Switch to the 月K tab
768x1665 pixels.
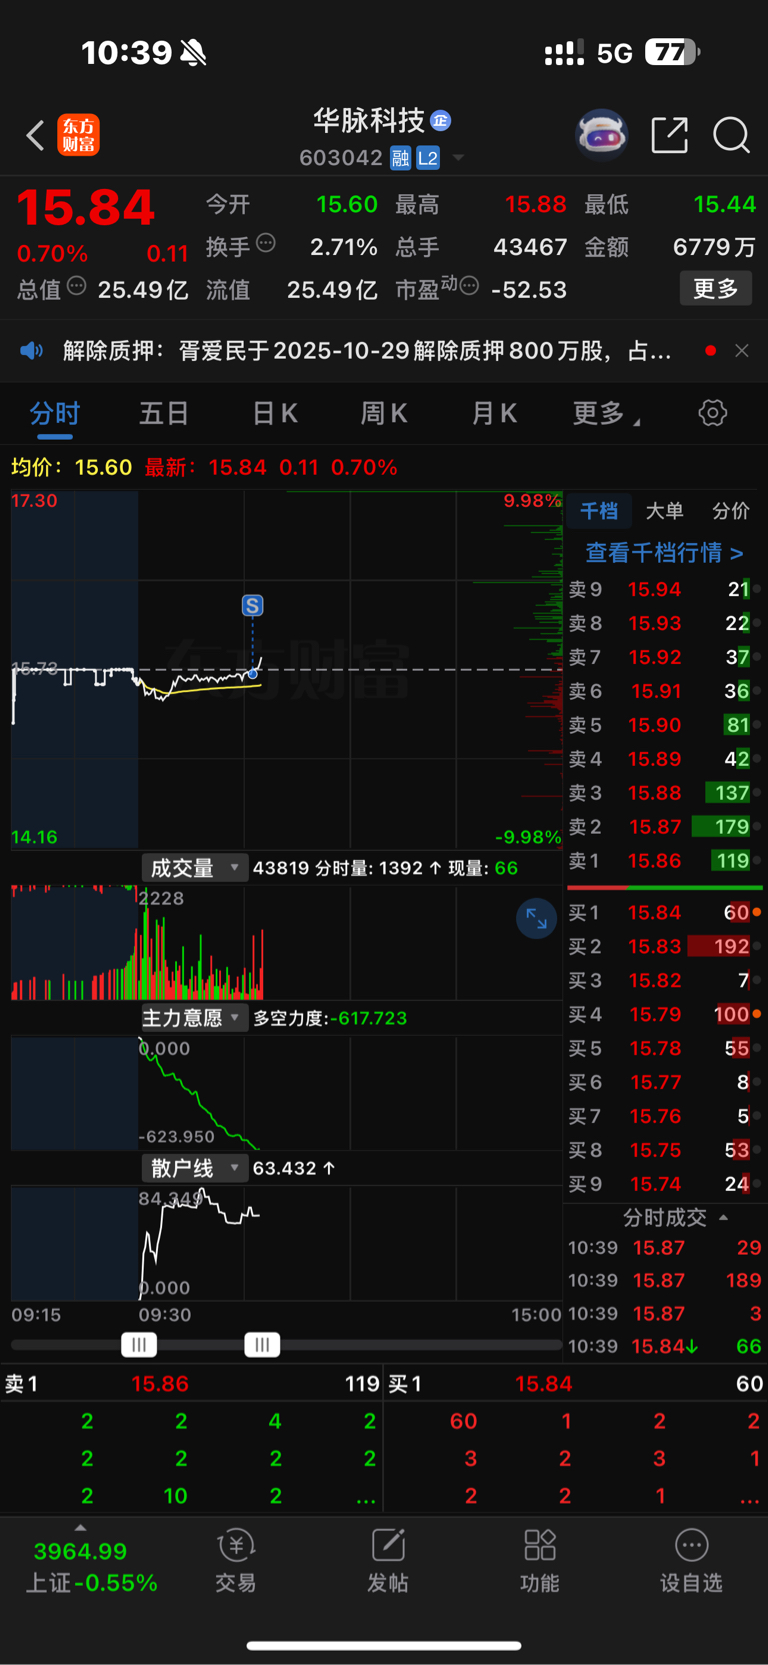[494, 414]
